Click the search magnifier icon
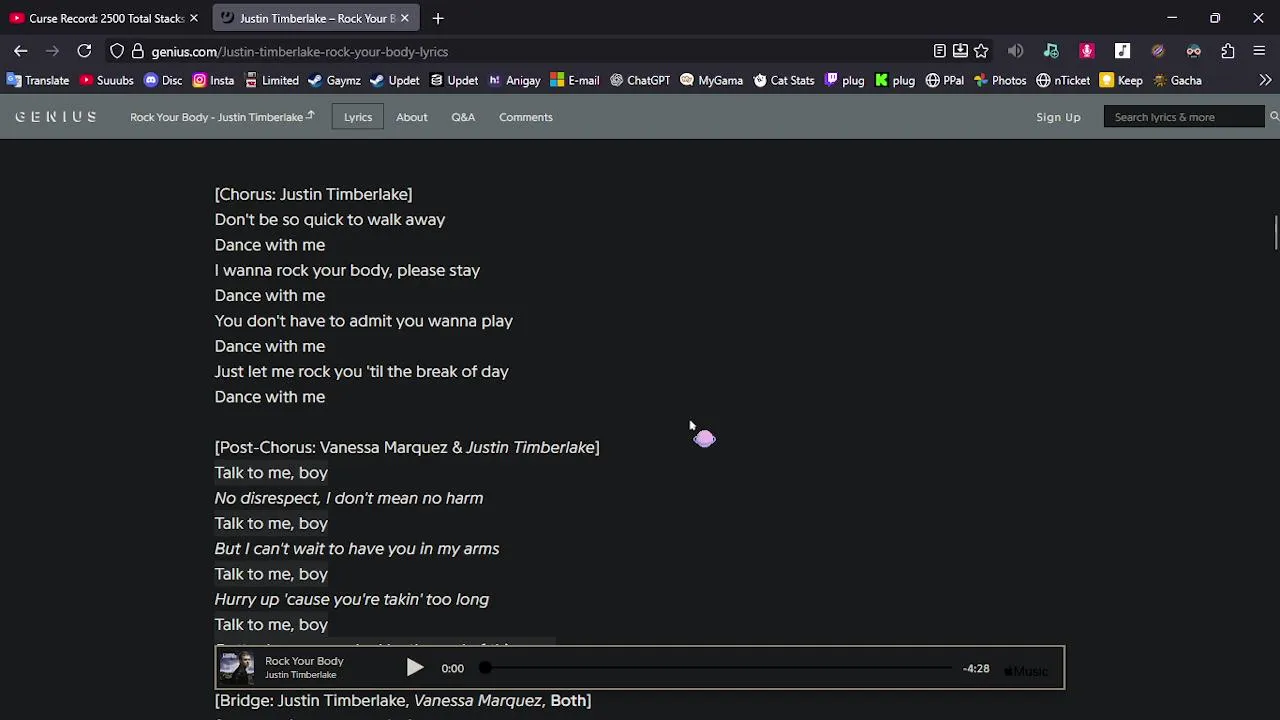This screenshot has width=1280, height=720. [x=1274, y=117]
